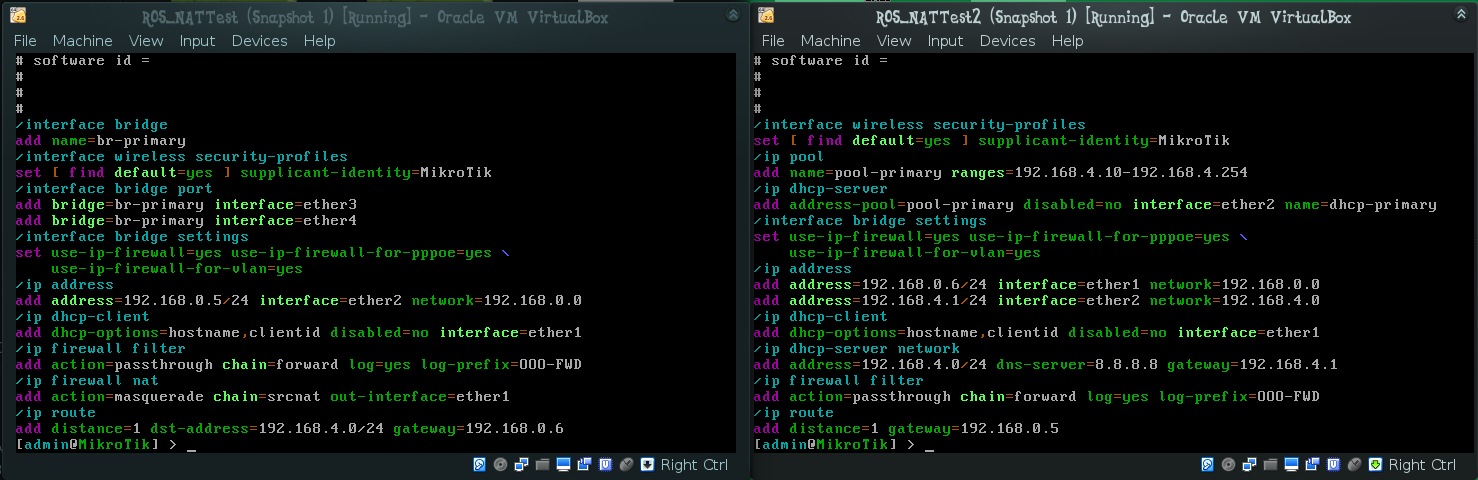
Task: Click VirtualBox title bar icon of ROS_NATTest window
Action: pos(18,15)
